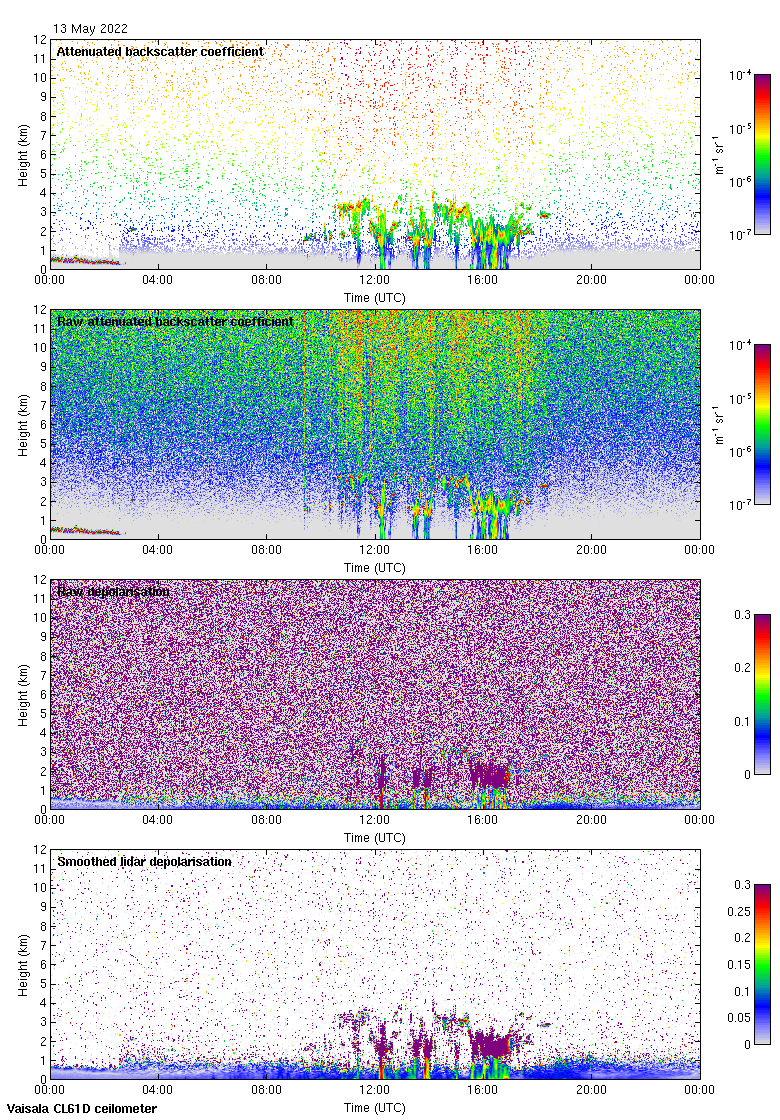
Task: Click the colour bar beside Raw attenuated backscatter plot
Action: click(763, 424)
